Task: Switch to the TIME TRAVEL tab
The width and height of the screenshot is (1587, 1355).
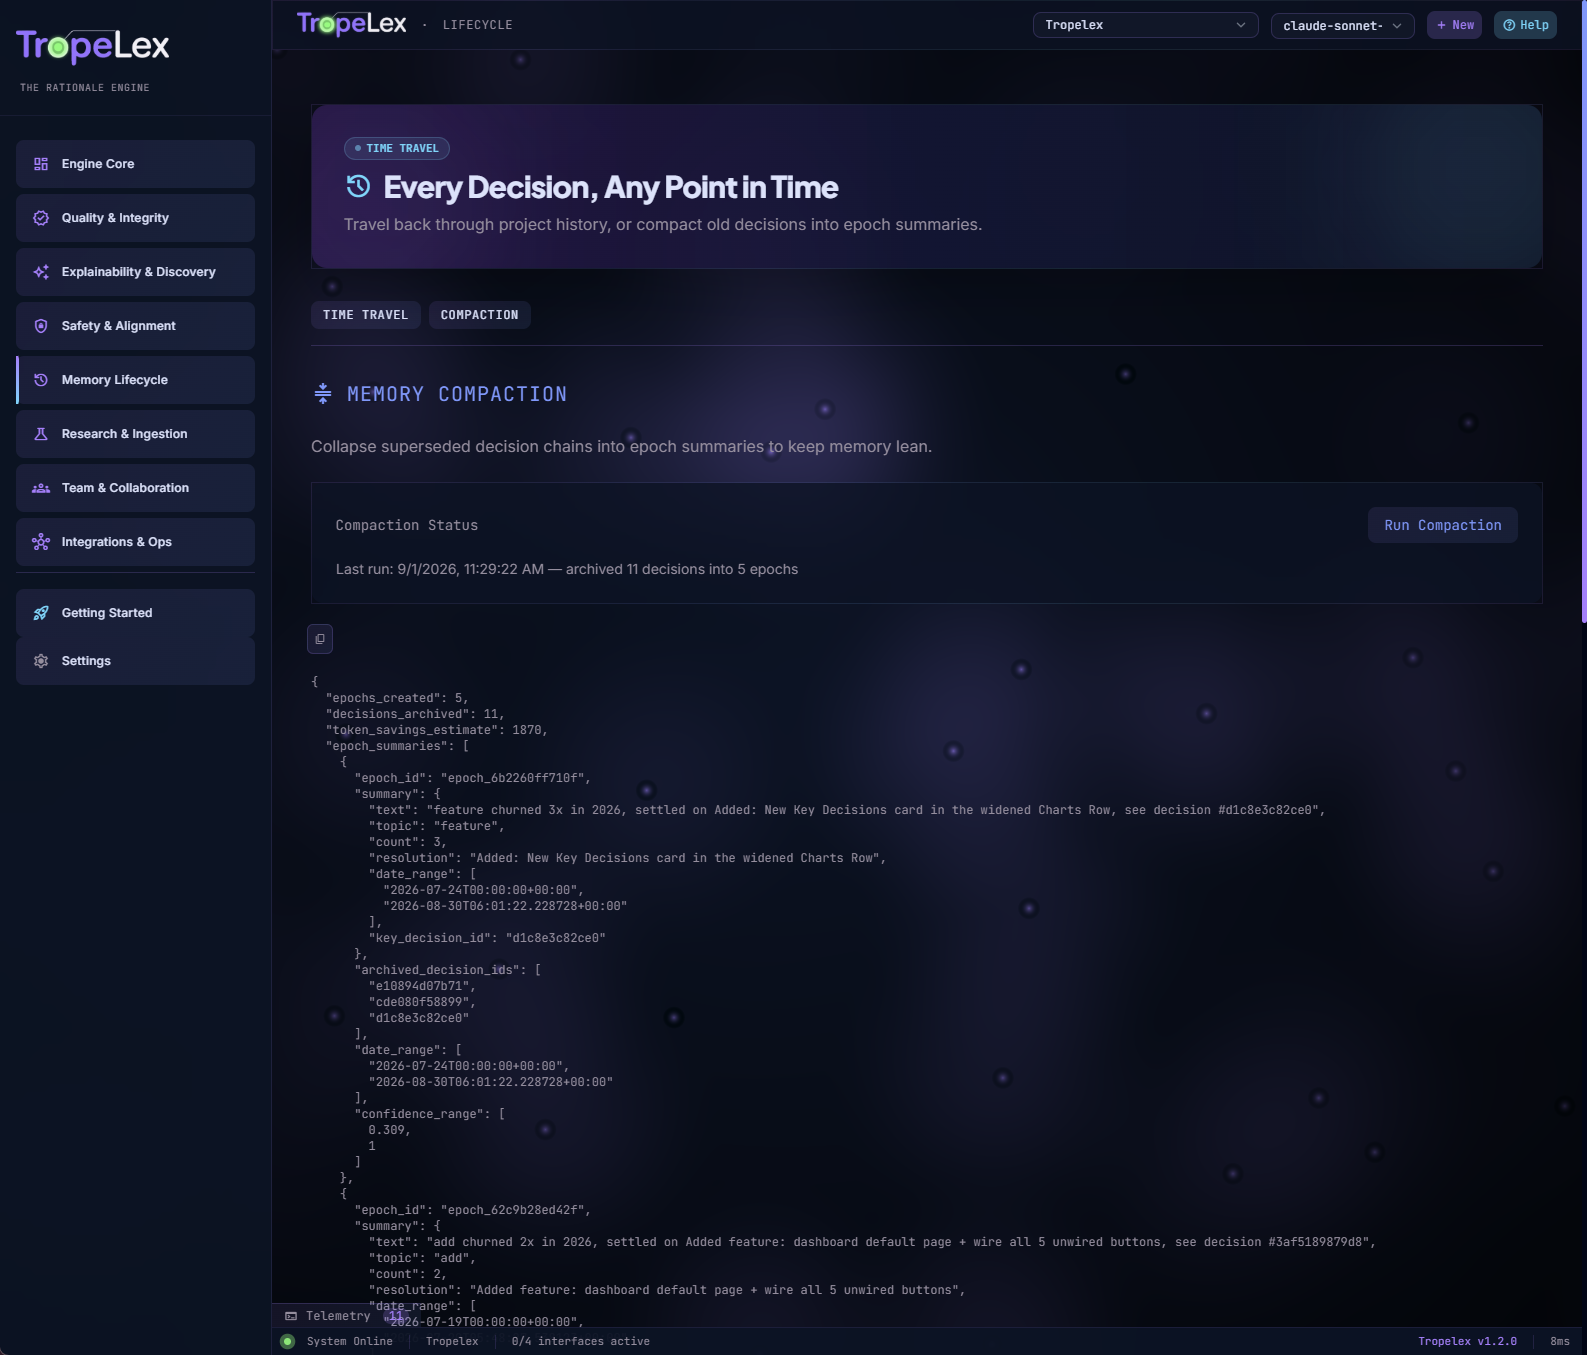Action: pos(365,315)
